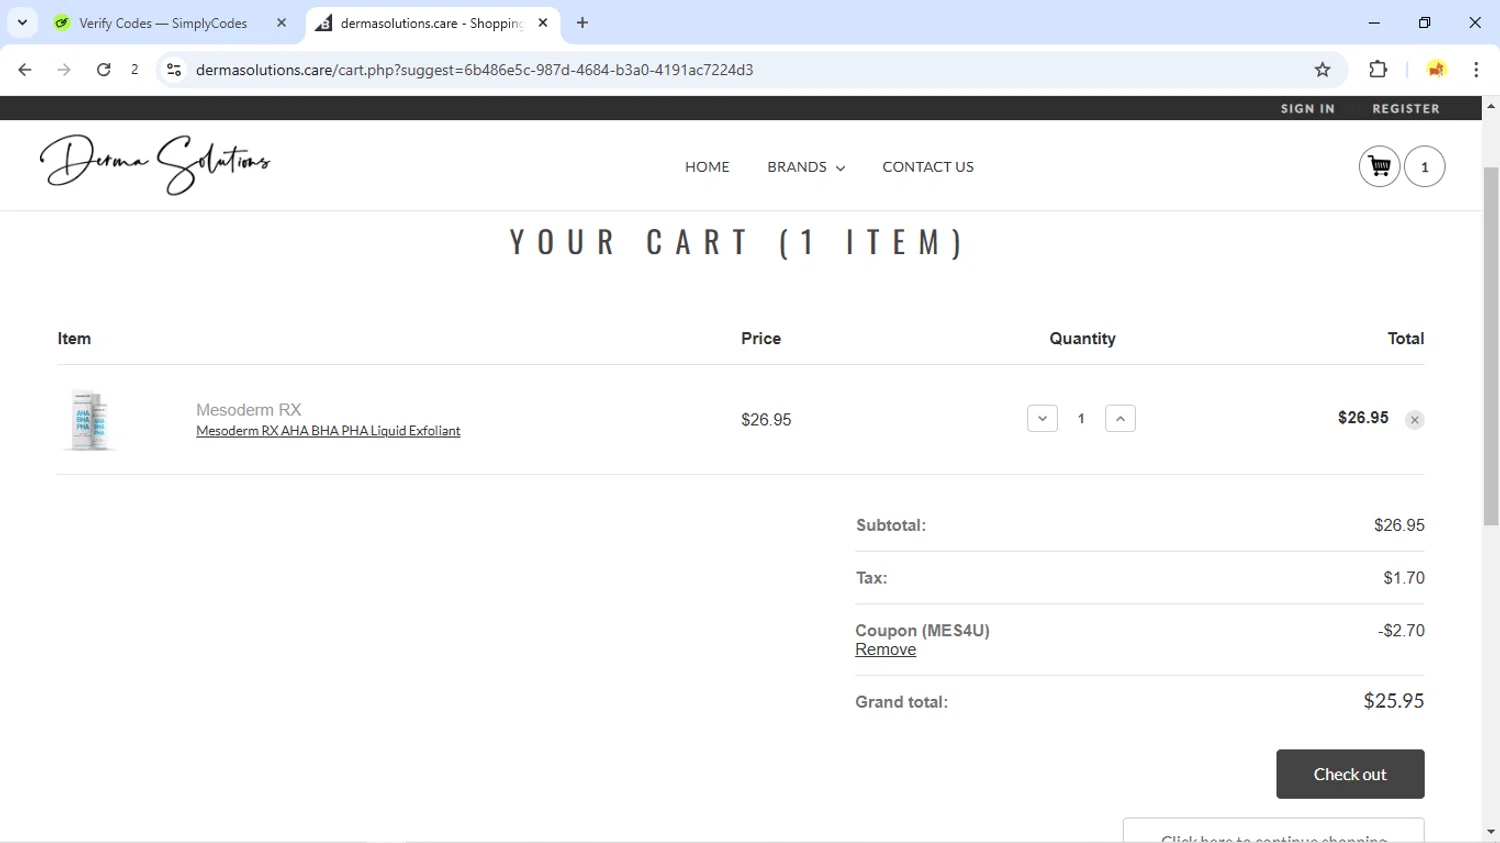Click the Tax amount $1.70
Viewport: 1500px width, 843px height.
[x=1404, y=578]
